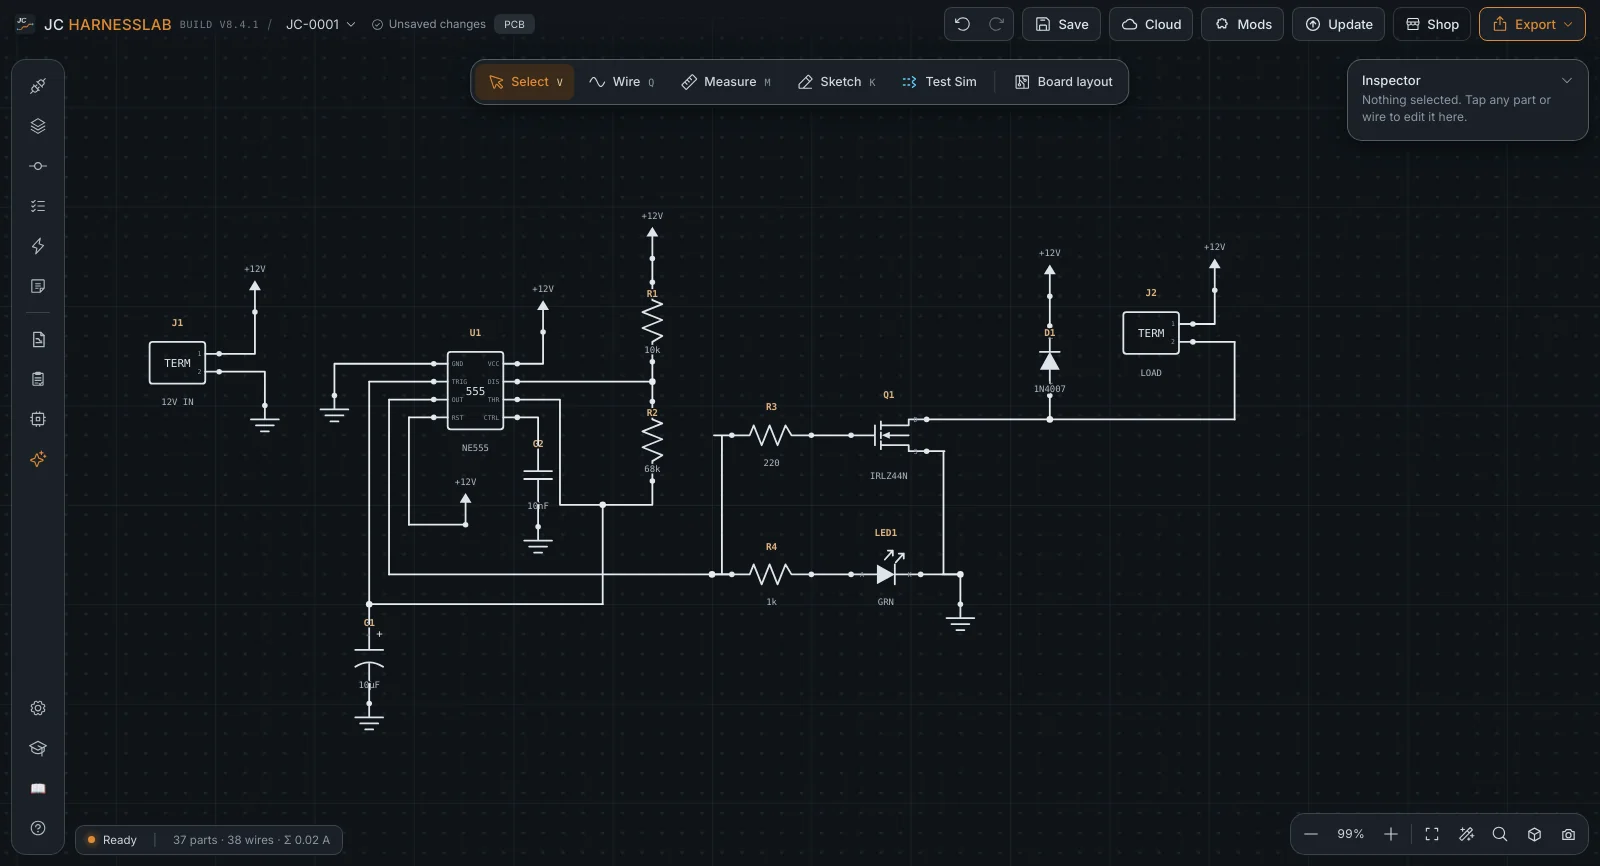1600x866 pixels.
Task: Click the wire node sidebar icon
Action: (38, 166)
